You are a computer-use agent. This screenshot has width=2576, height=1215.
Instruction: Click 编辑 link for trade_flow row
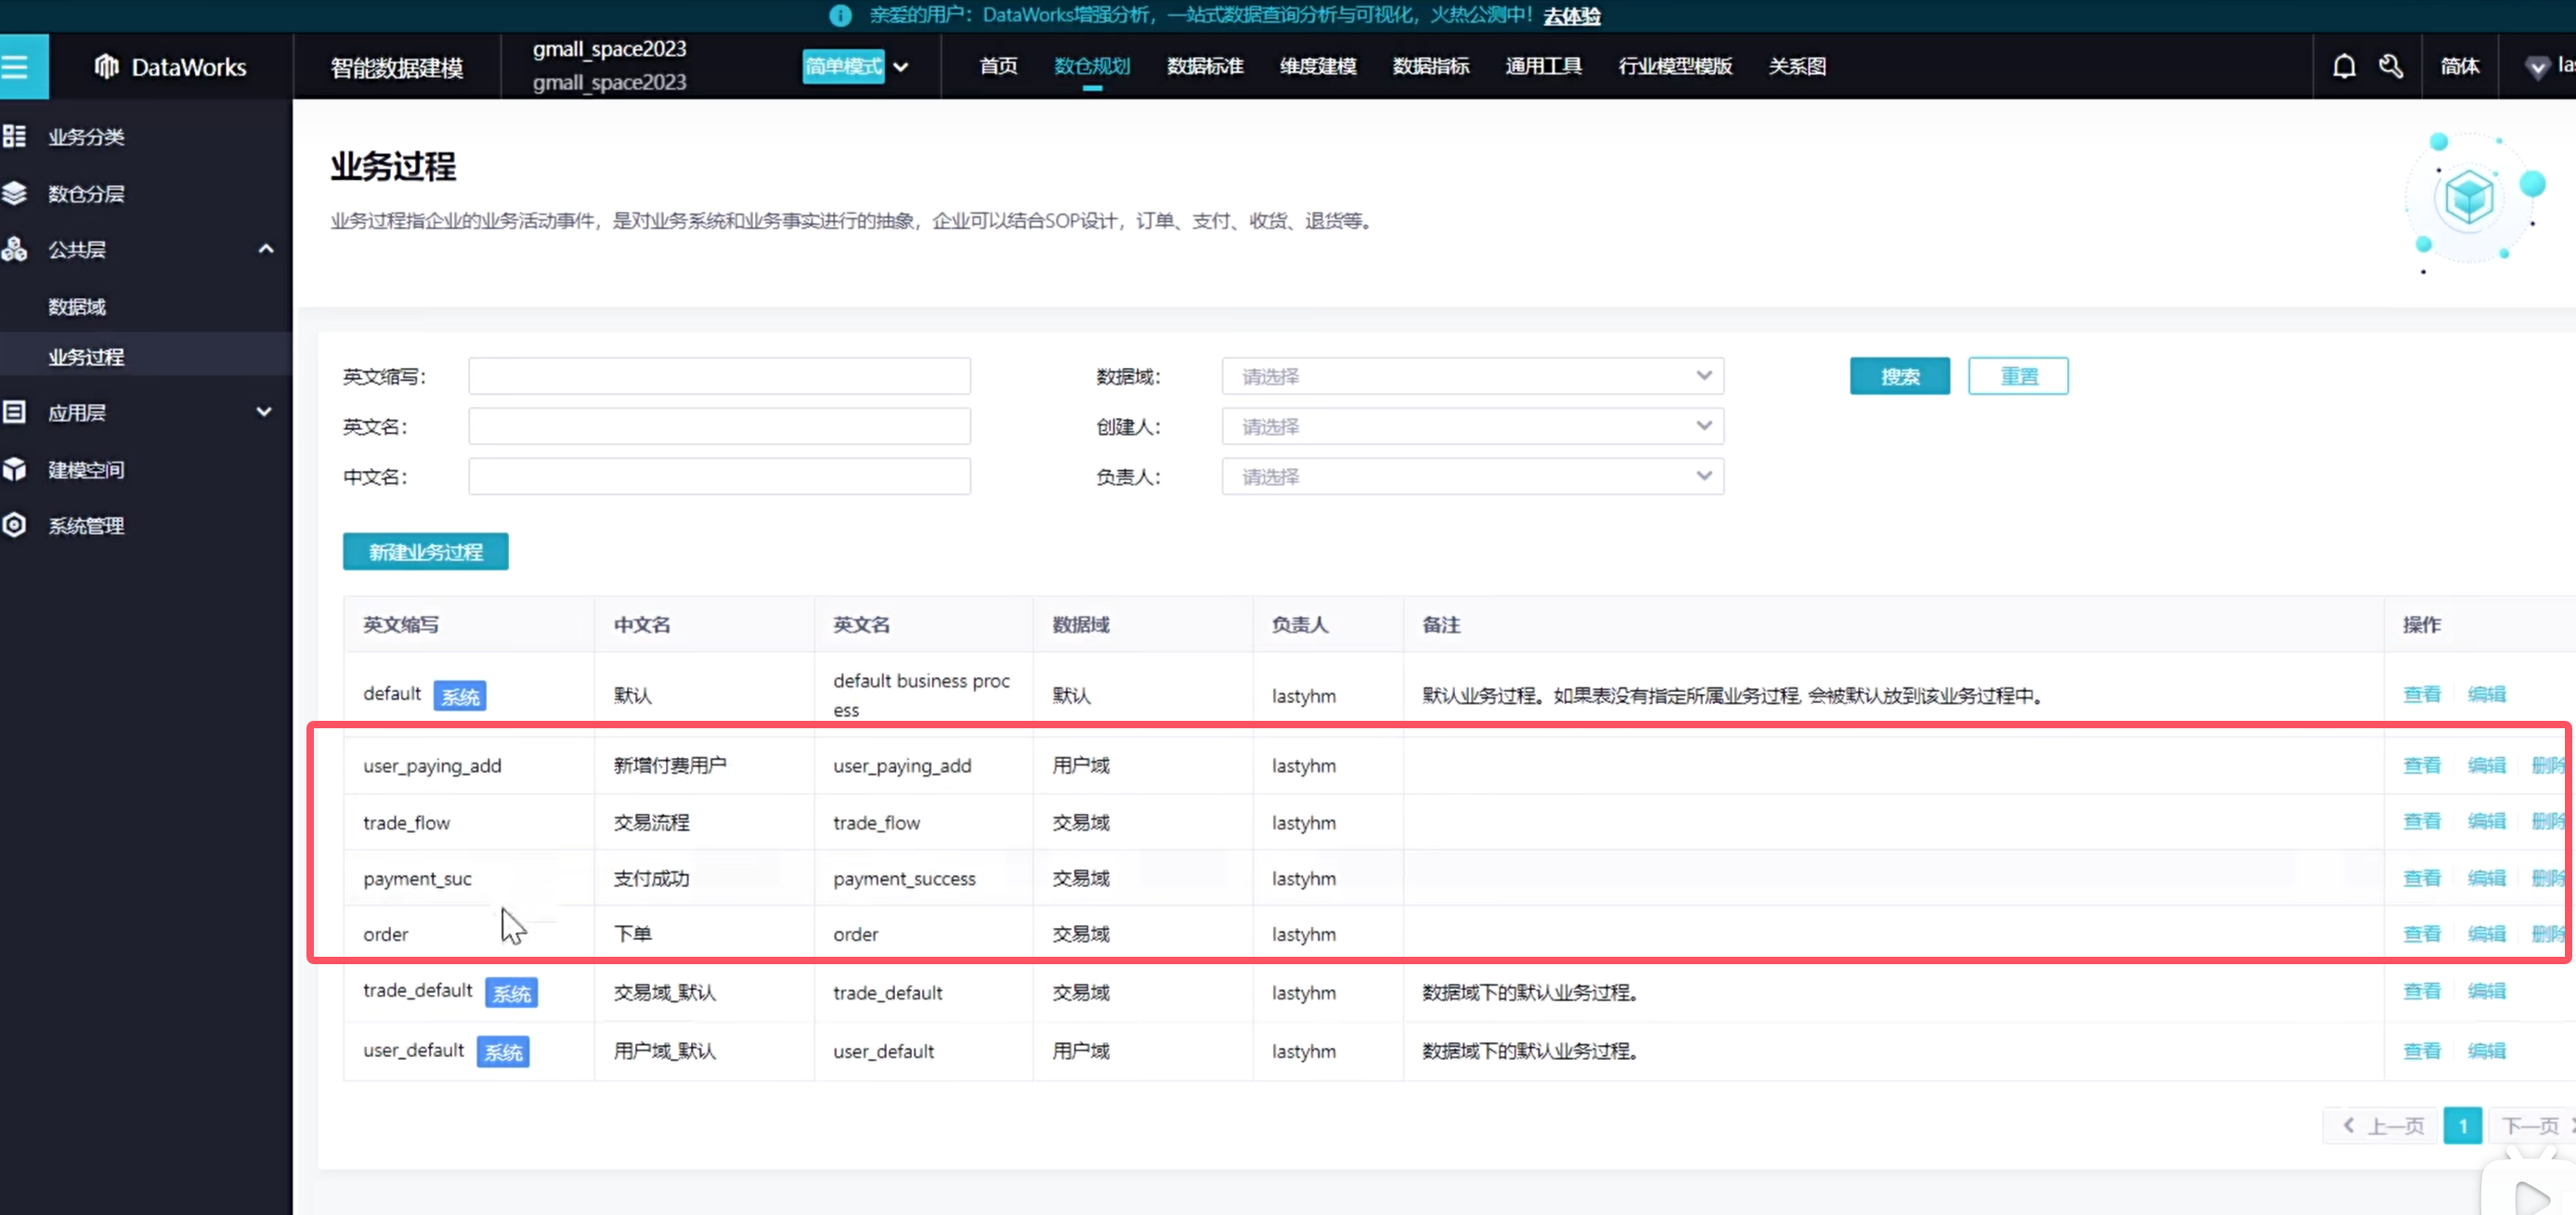pos(2486,821)
